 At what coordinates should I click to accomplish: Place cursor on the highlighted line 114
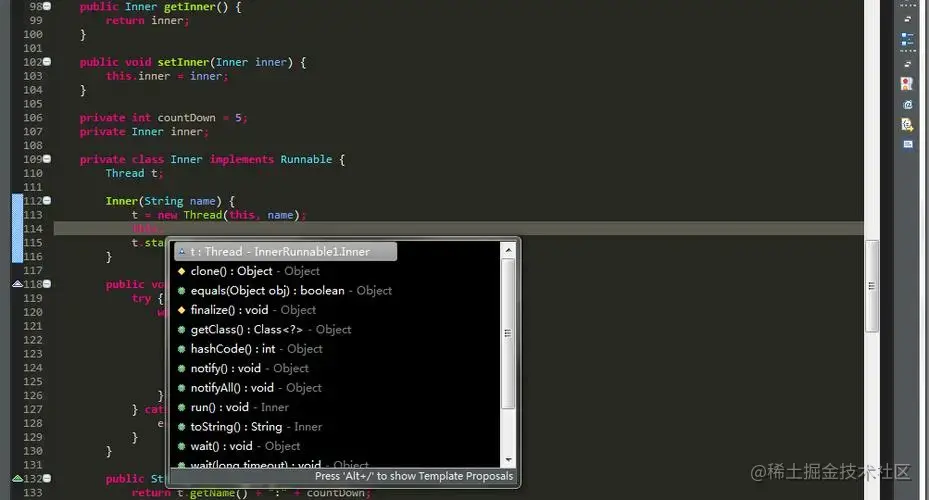459,229
